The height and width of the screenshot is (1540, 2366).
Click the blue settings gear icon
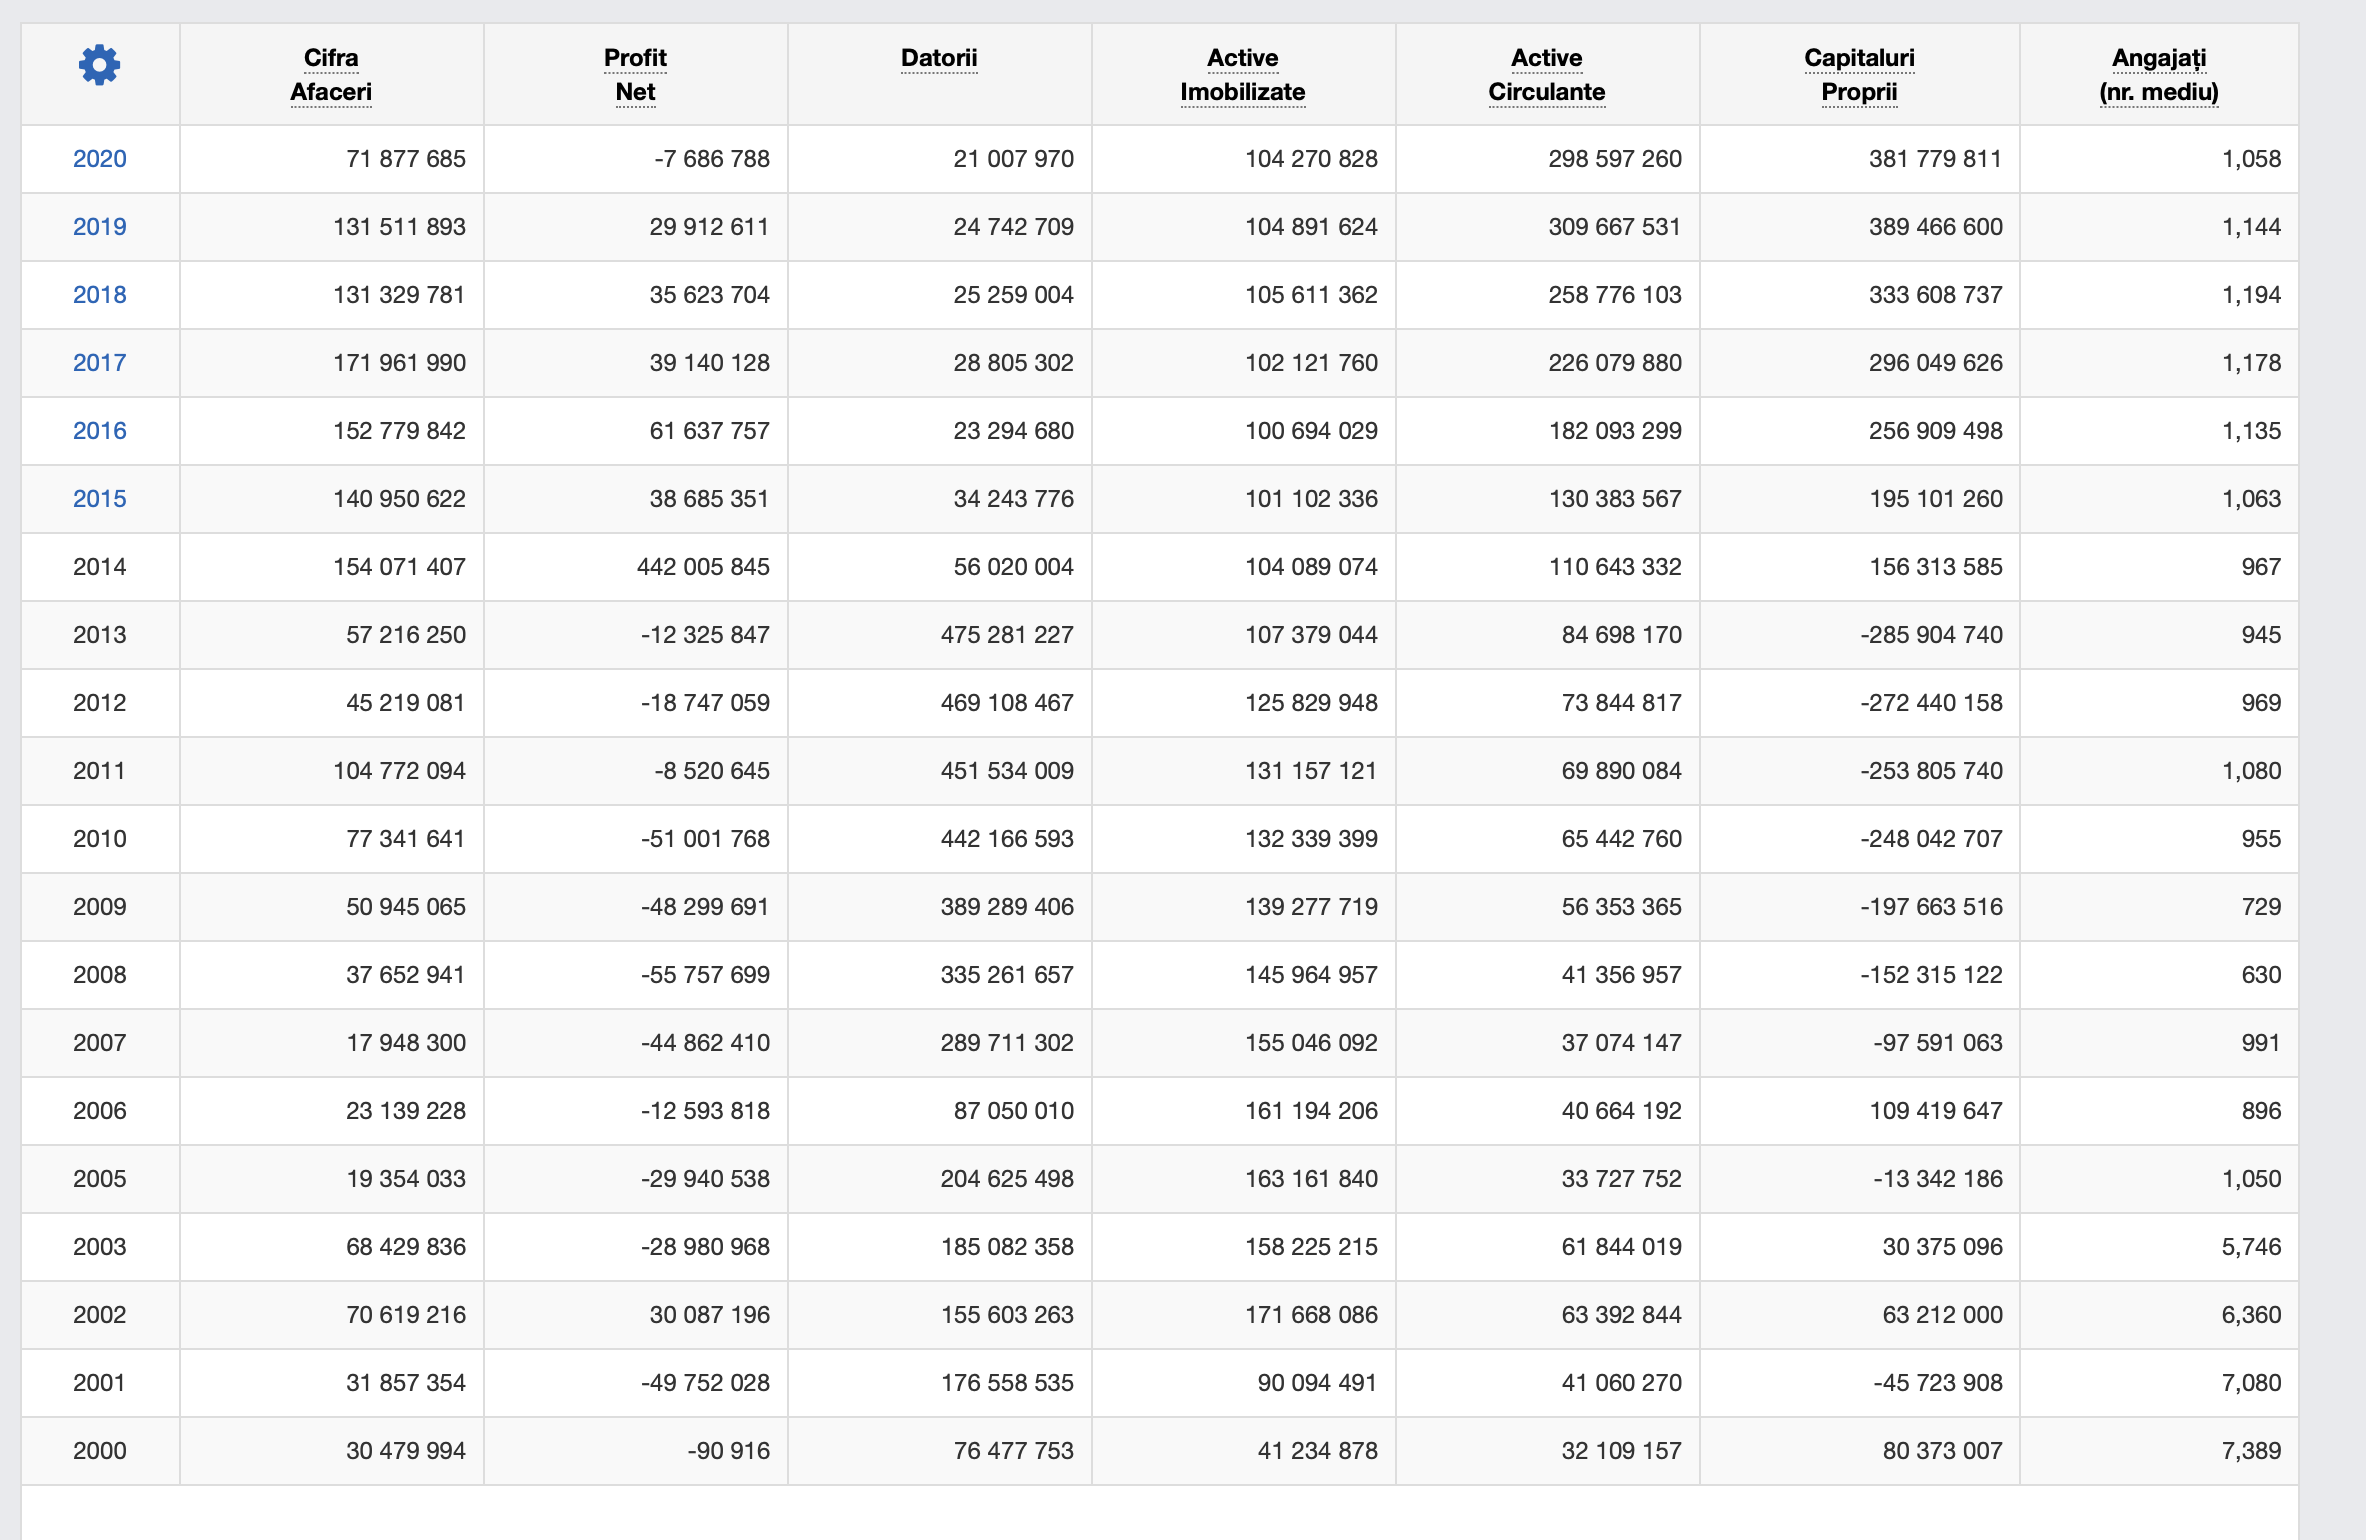[x=99, y=66]
